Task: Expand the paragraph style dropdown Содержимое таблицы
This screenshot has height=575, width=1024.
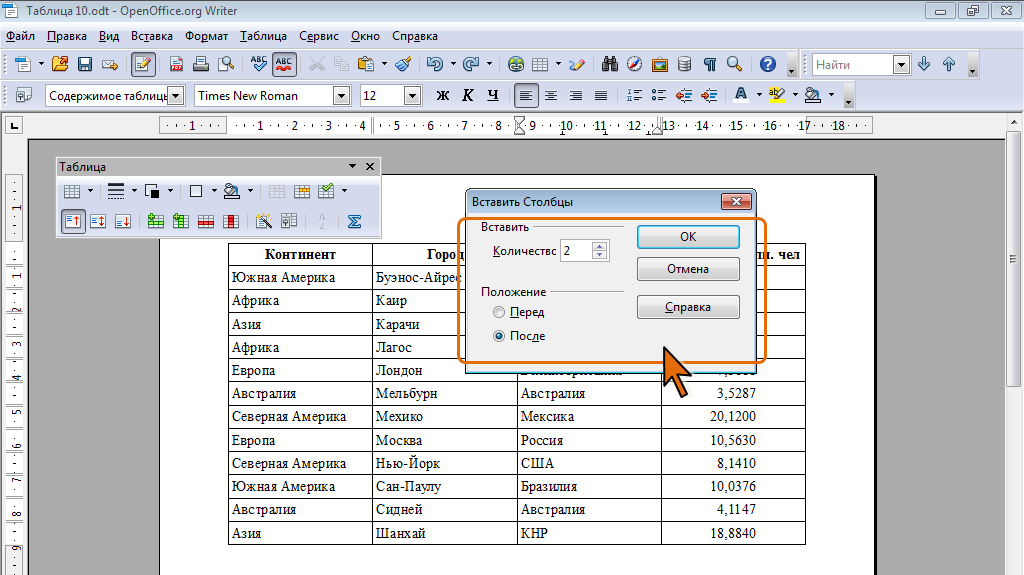Action: tap(176, 96)
